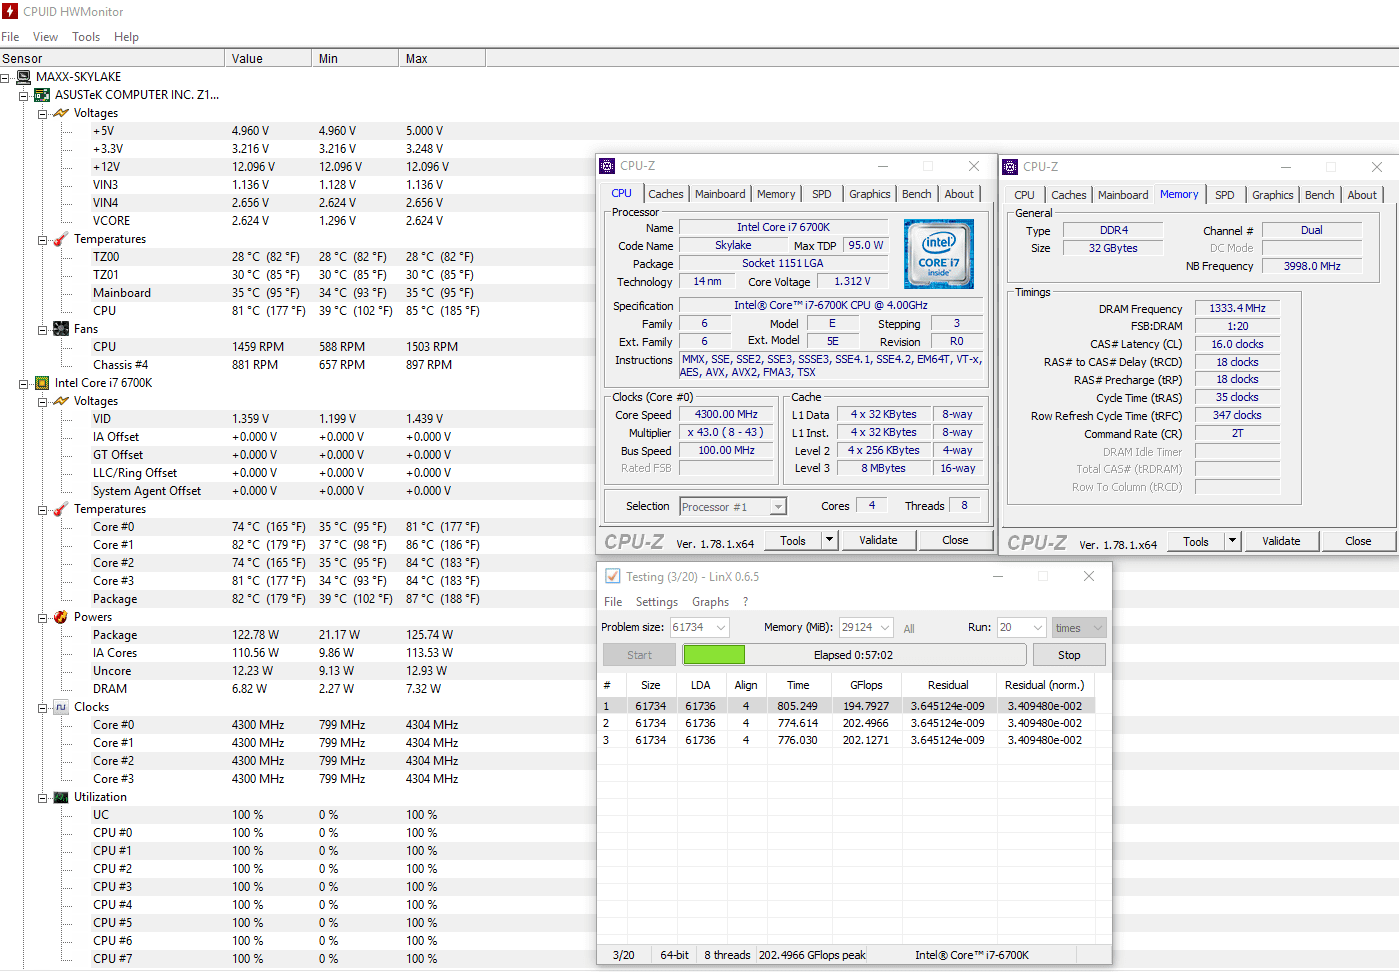Screen dimensions: 1399x972
Task: Click the motherboard Temperatures thermometer icon
Action: tap(61, 239)
